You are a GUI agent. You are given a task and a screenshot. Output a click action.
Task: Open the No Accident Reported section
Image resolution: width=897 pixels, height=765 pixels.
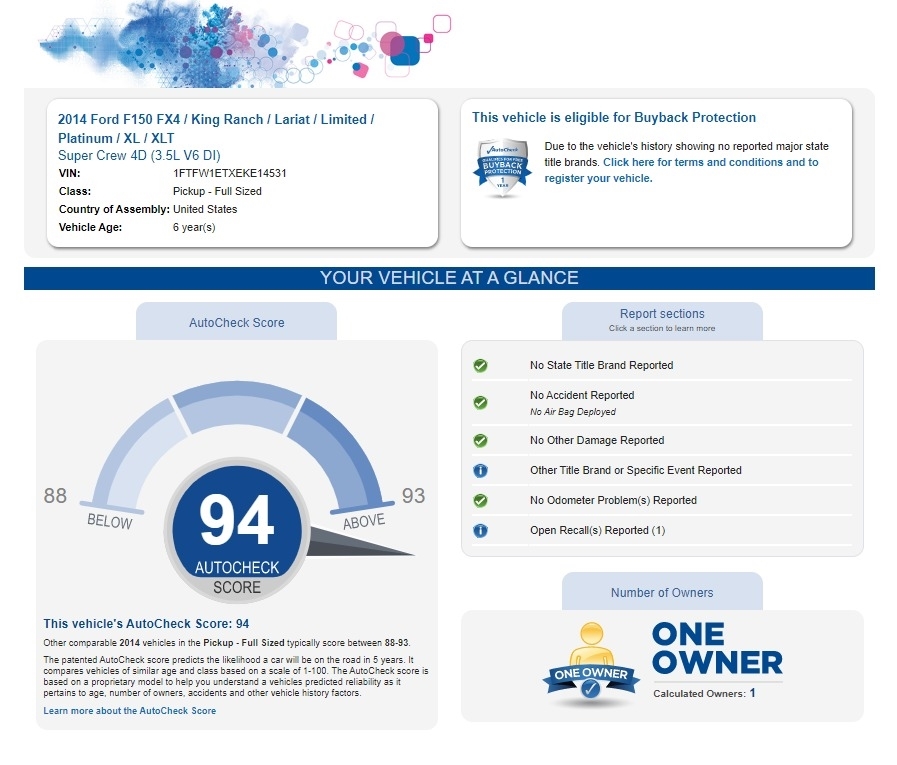pyautogui.click(x=582, y=396)
